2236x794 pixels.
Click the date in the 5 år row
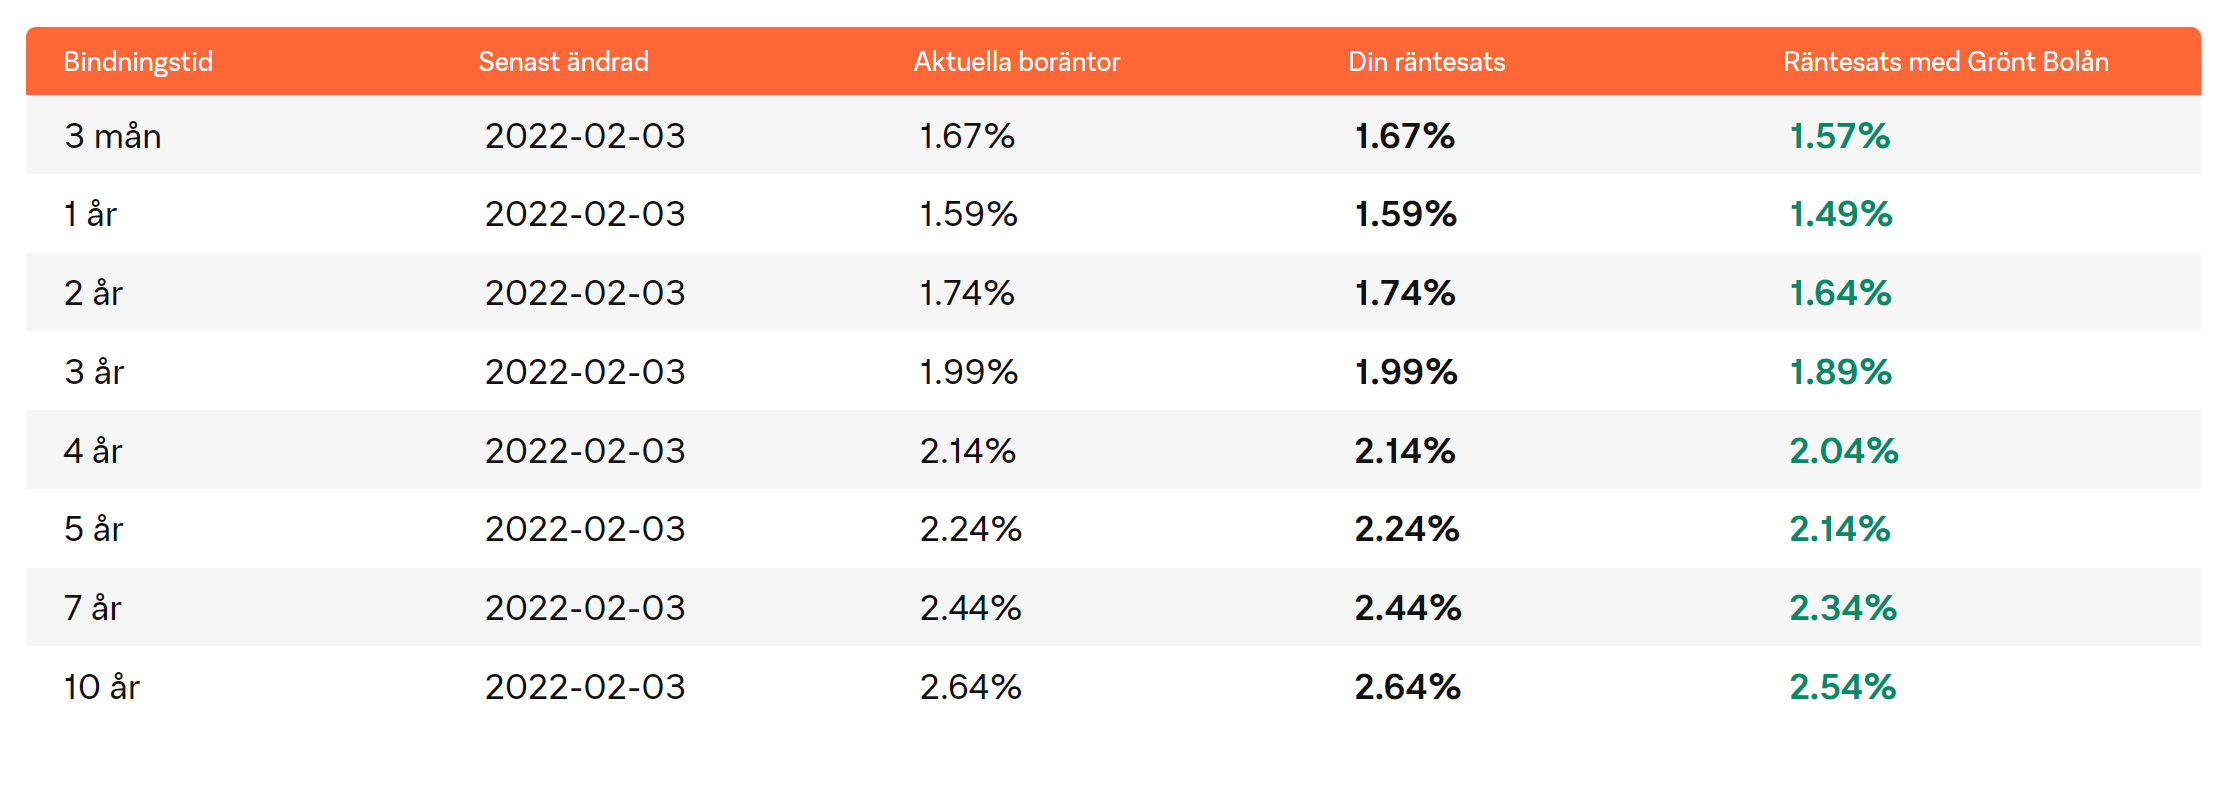pyautogui.click(x=585, y=529)
